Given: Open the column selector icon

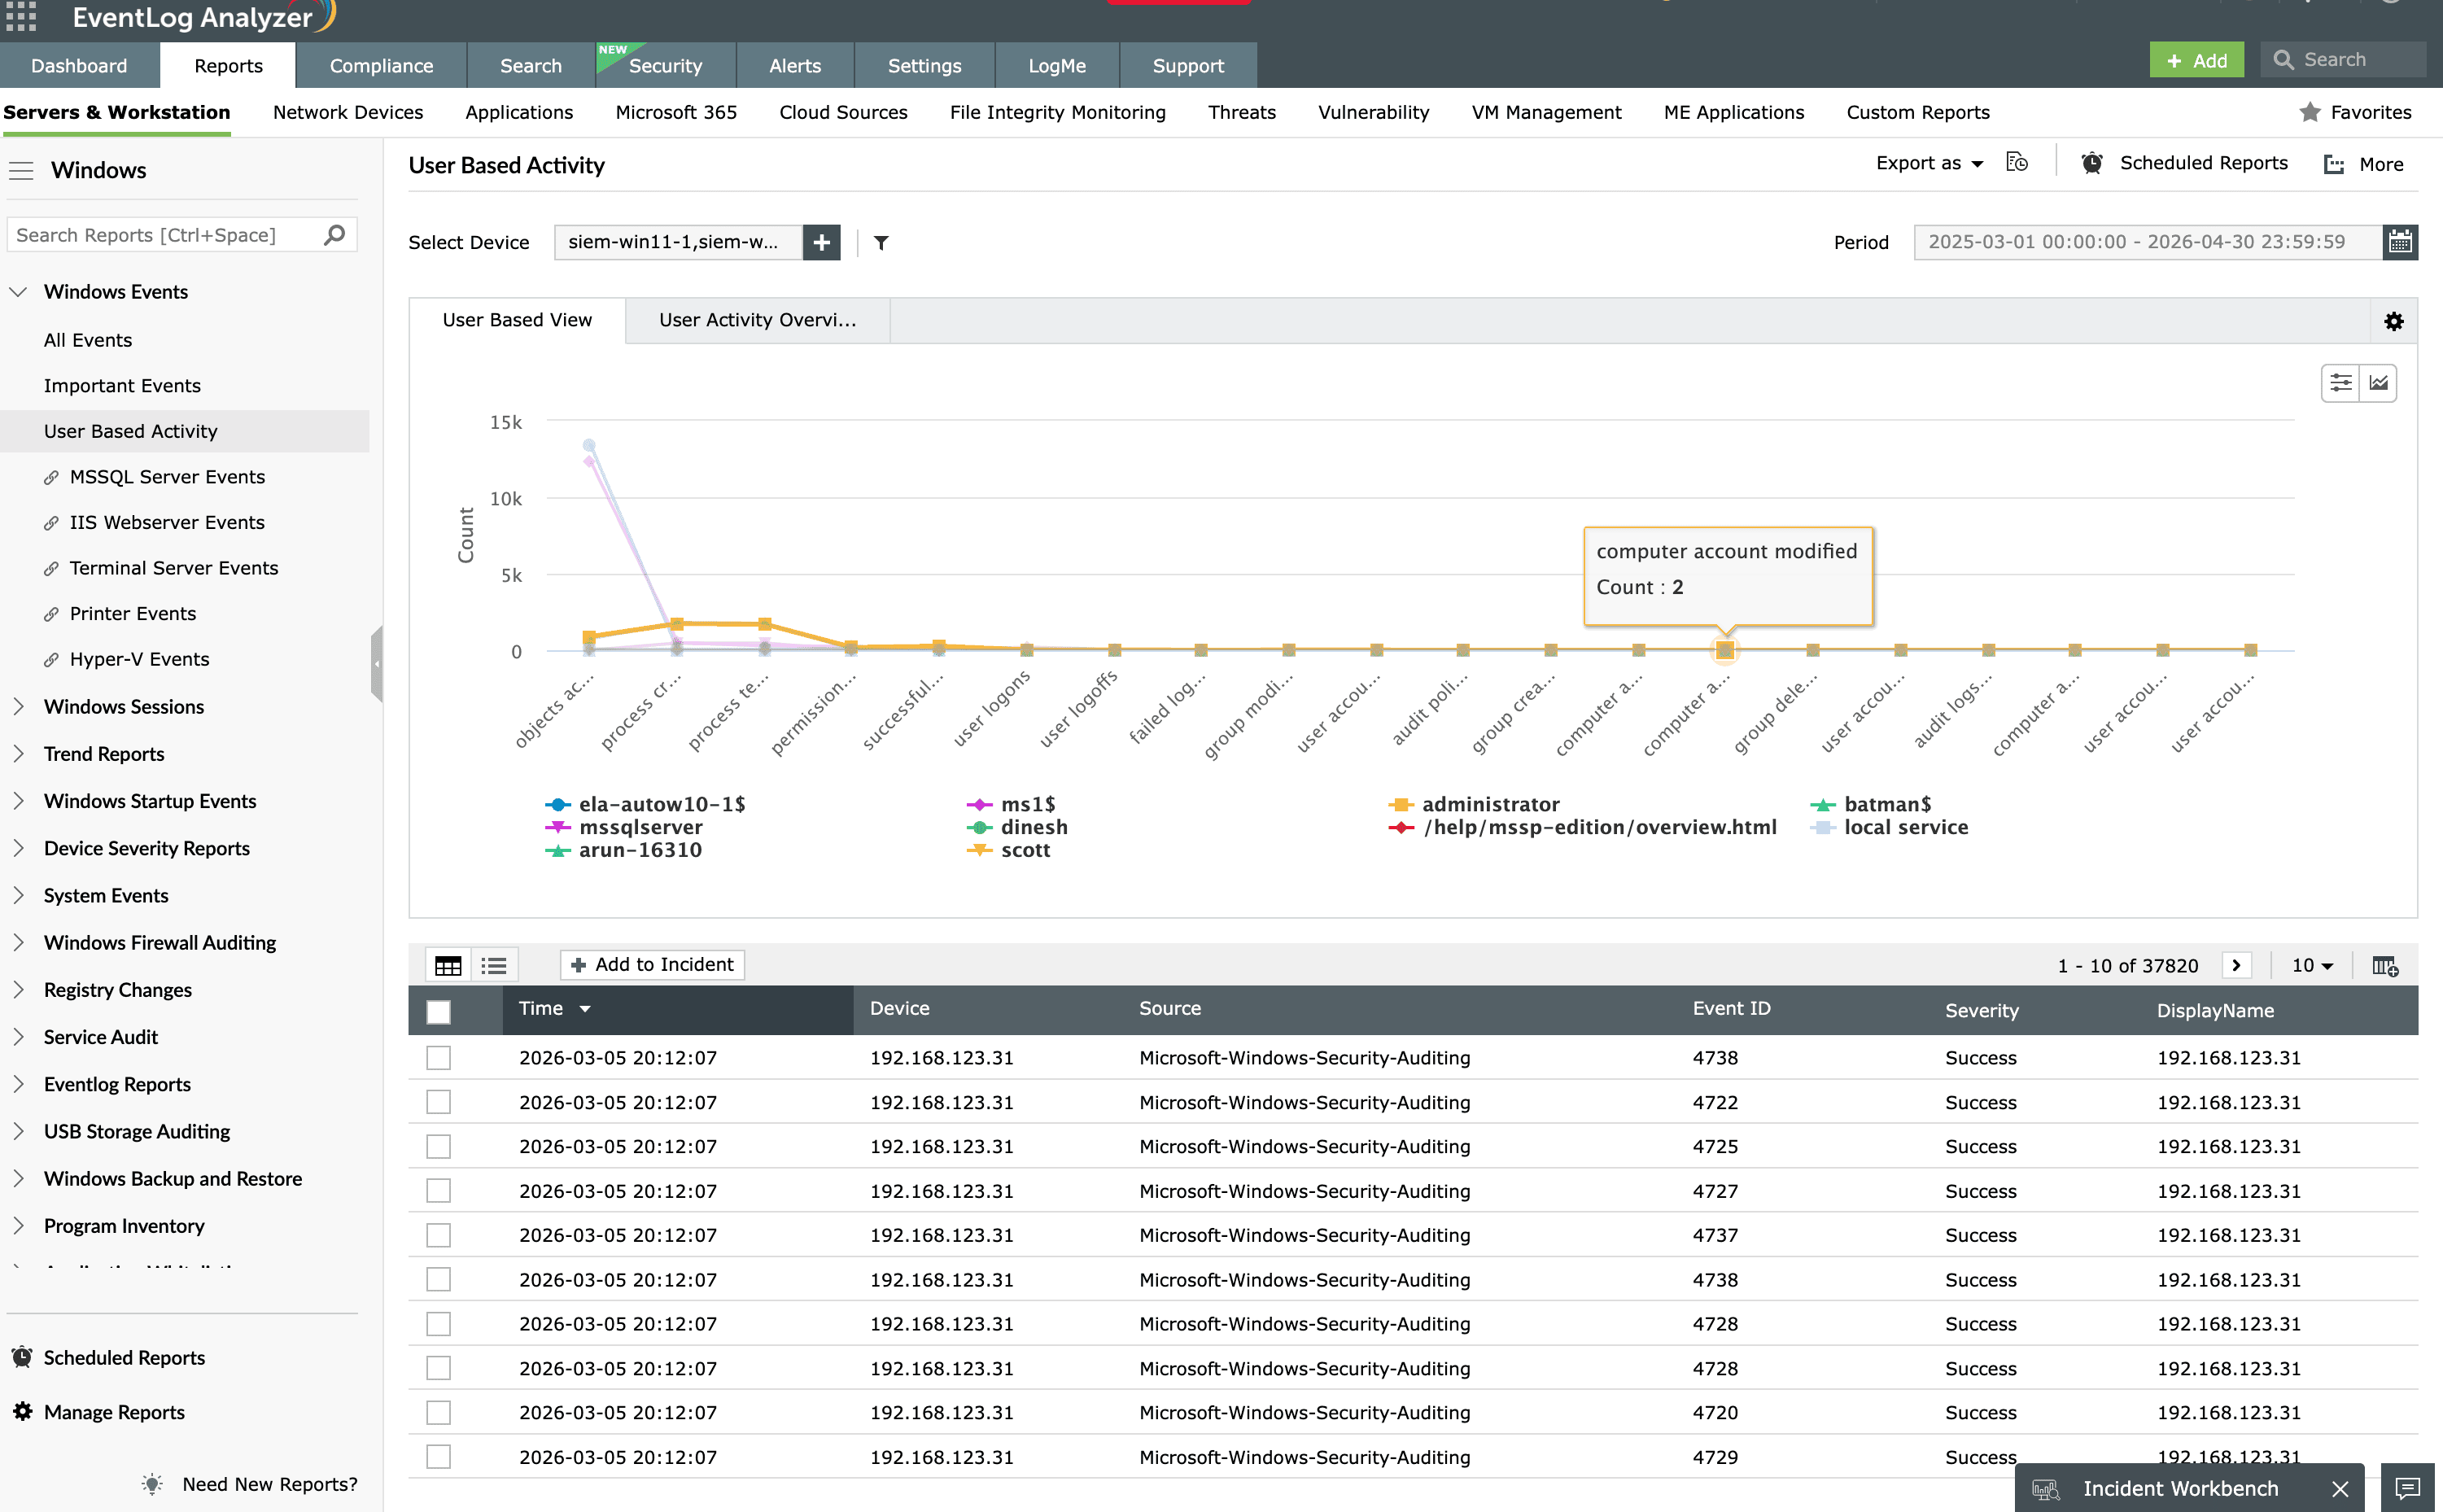Looking at the screenshot, I should pos(2385,966).
